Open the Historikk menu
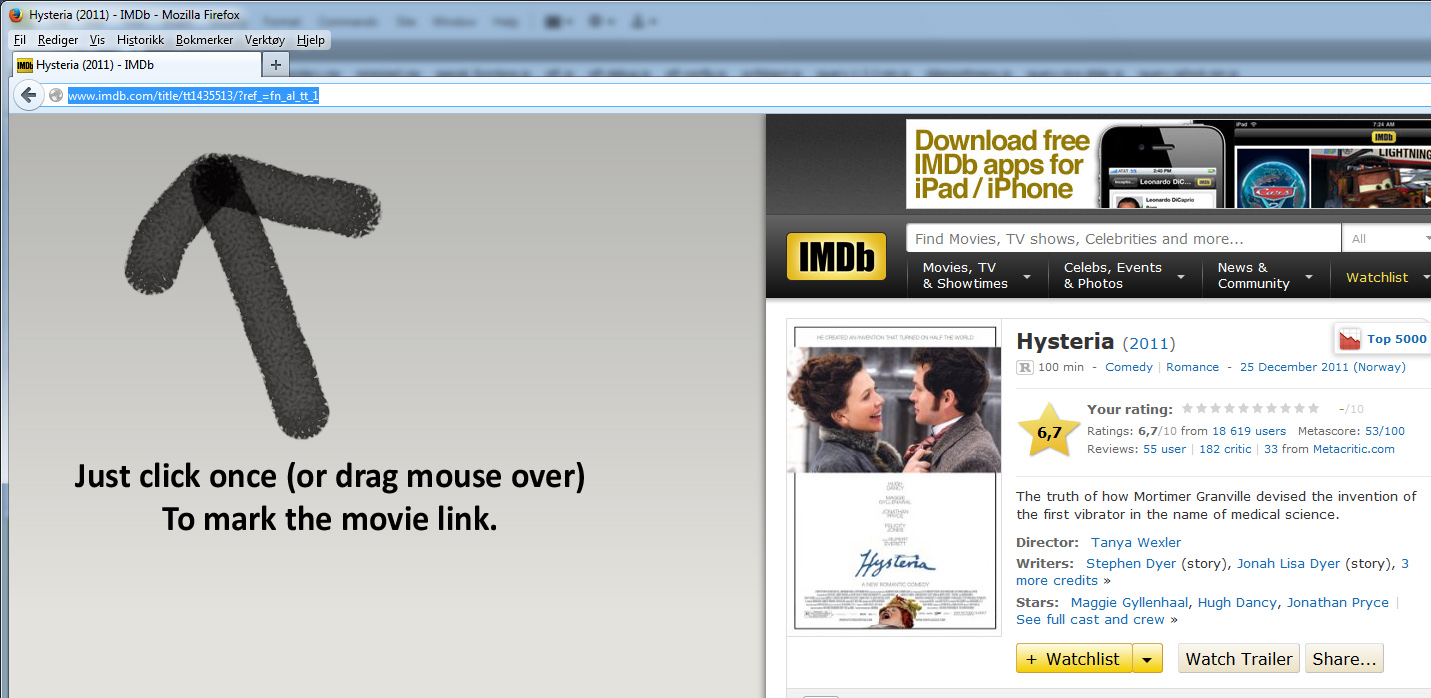The height and width of the screenshot is (698, 1431). point(140,40)
